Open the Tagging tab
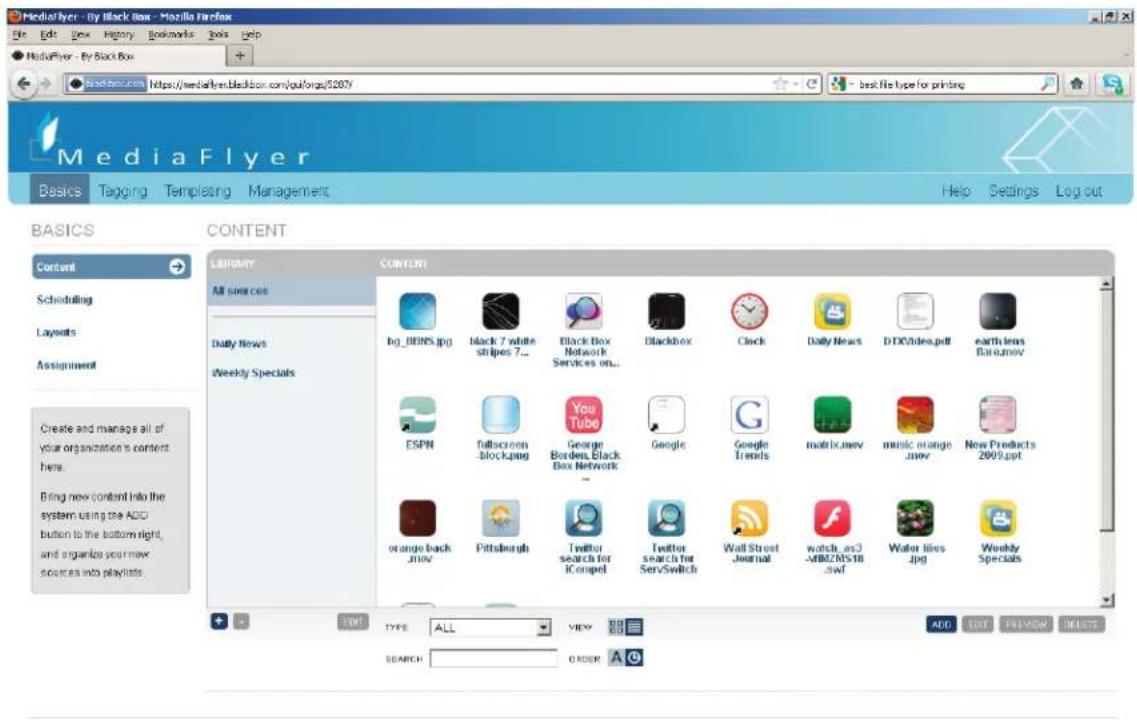The width and height of the screenshot is (1137, 720). tap(123, 191)
